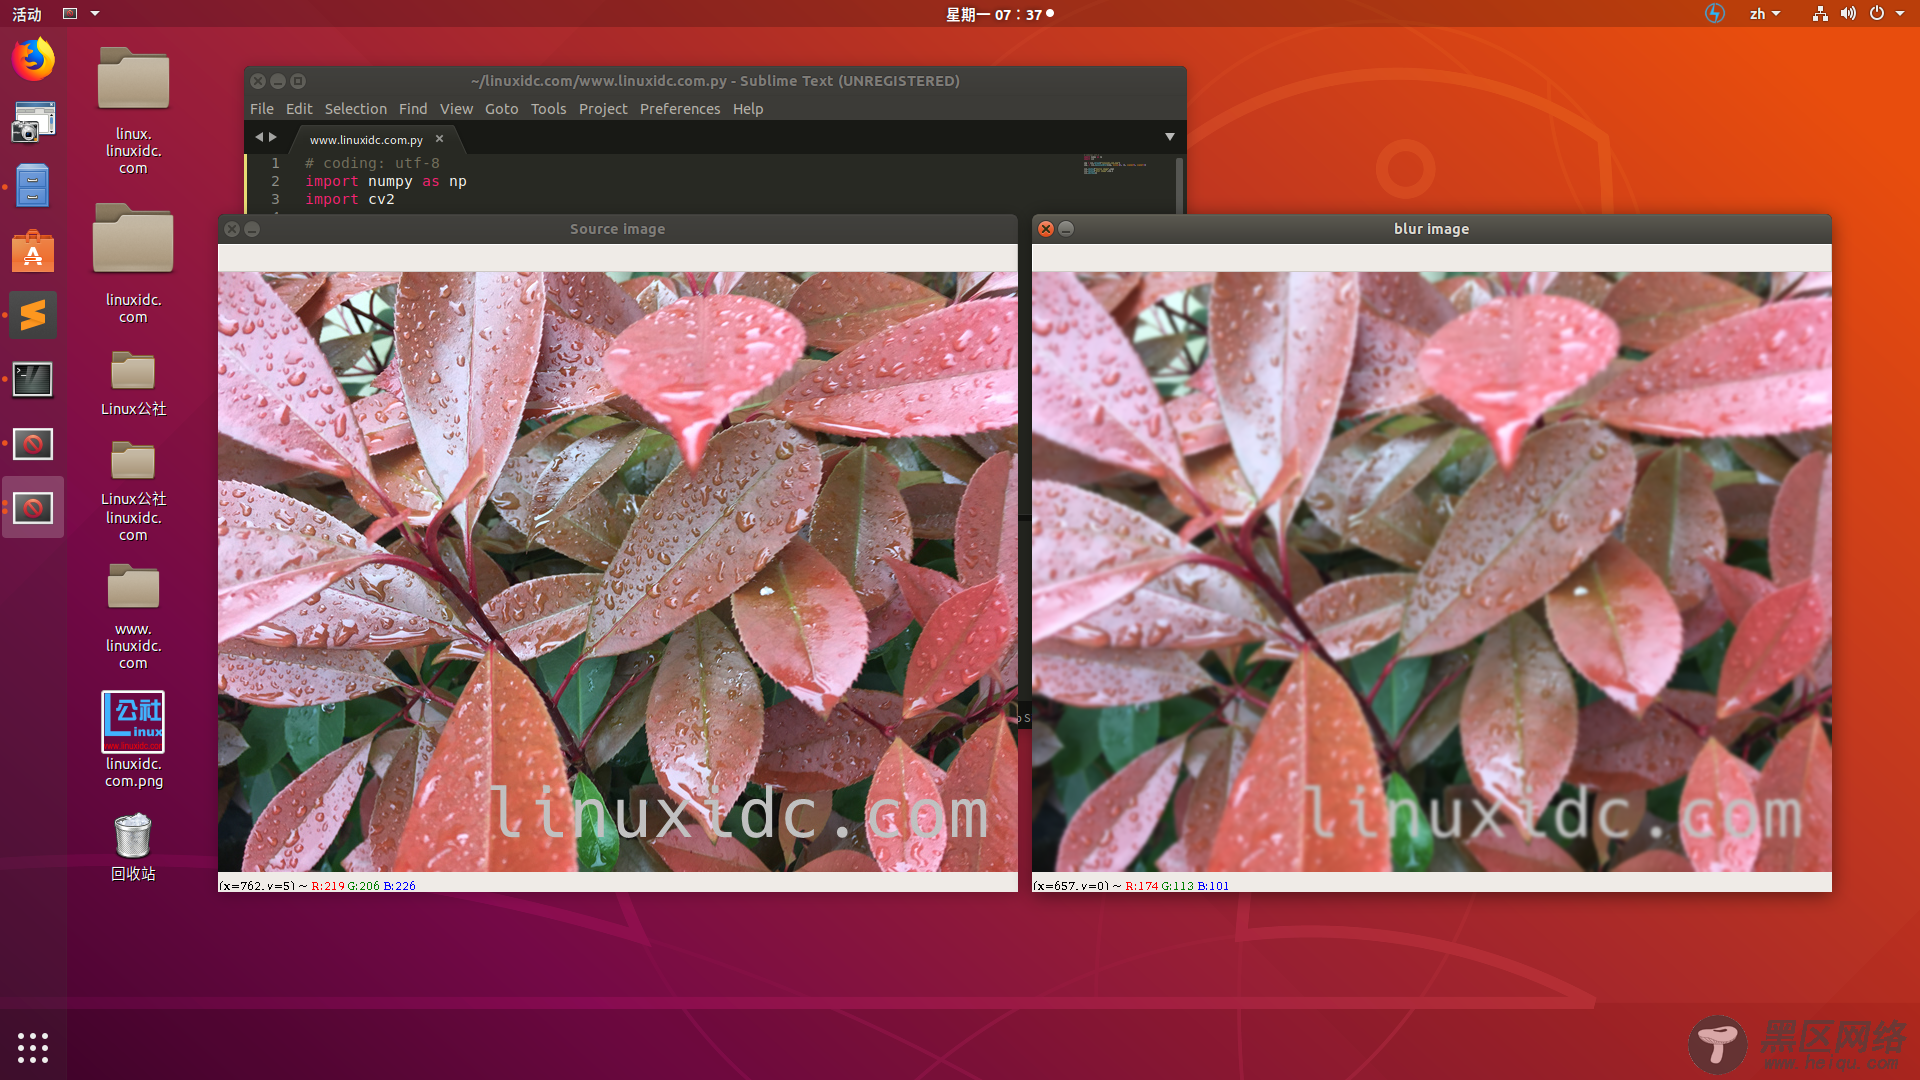Open the clock and calendar panel

click(x=1000, y=14)
